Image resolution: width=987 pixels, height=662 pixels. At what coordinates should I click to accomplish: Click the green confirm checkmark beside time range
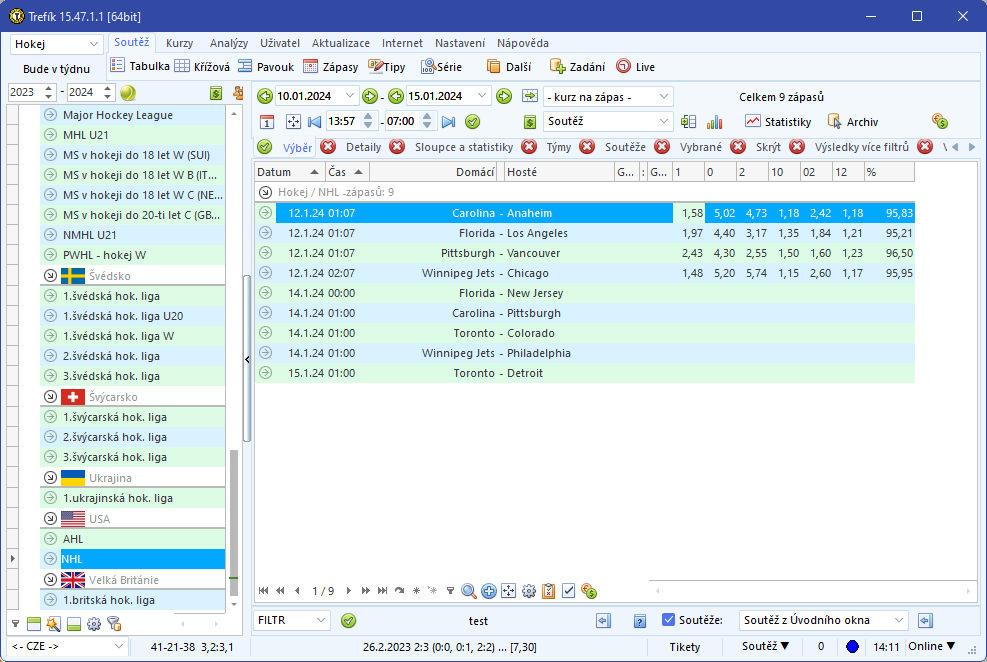click(473, 121)
